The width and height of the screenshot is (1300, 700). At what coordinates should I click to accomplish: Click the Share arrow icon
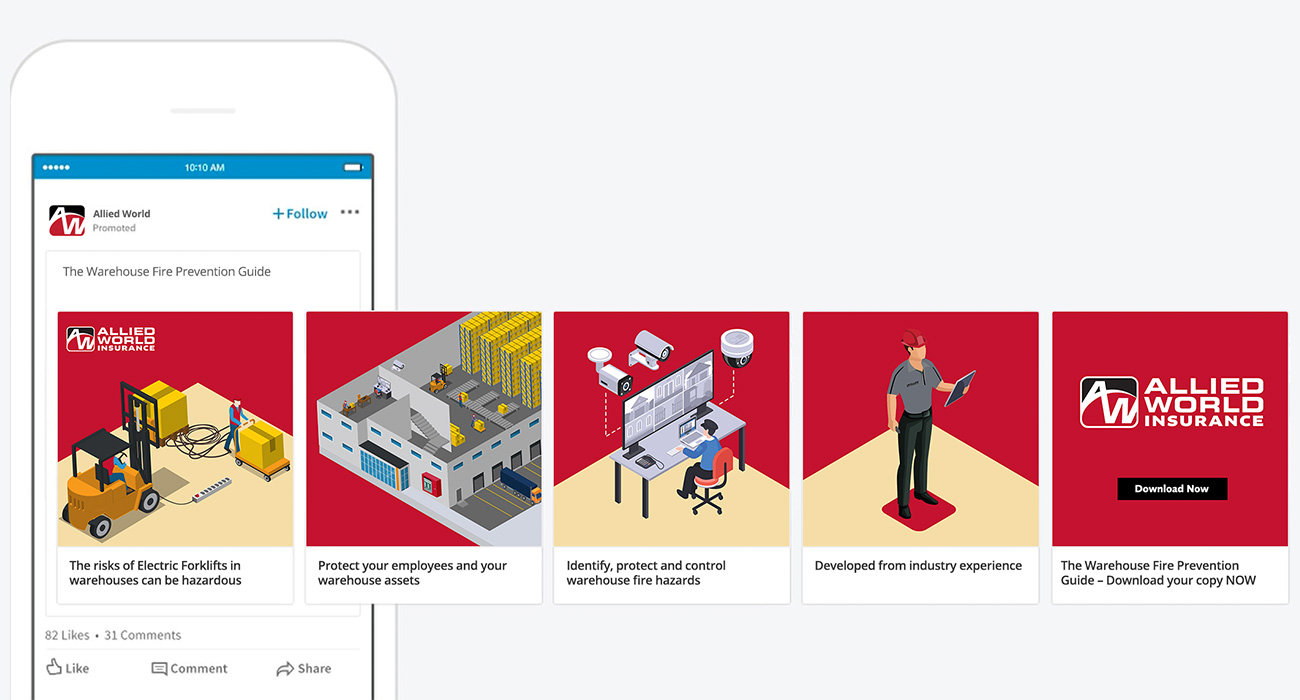tap(285, 669)
